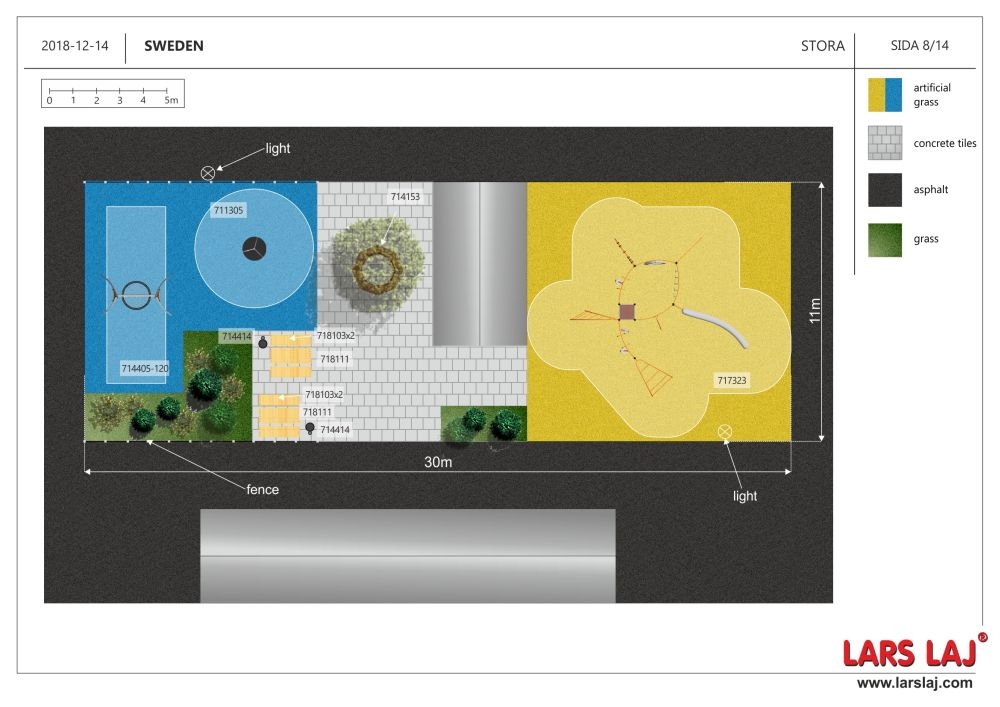The height and width of the screenshot is (707, 1000).
Task: Open the www.larslaj.com link
Action: click(x=914, y=683)
